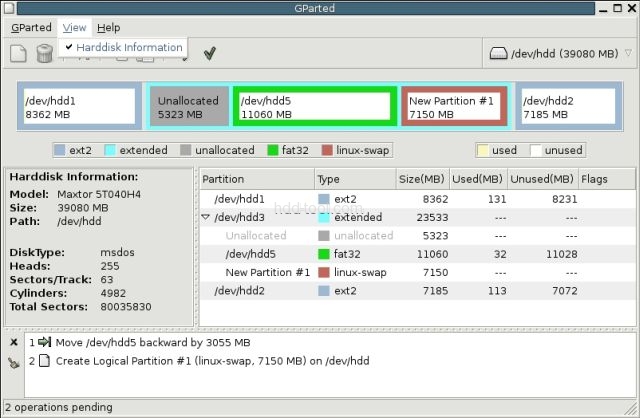This screenshot has height=418, width=640.
Task: Open the View menu
Action: point(74,28)
